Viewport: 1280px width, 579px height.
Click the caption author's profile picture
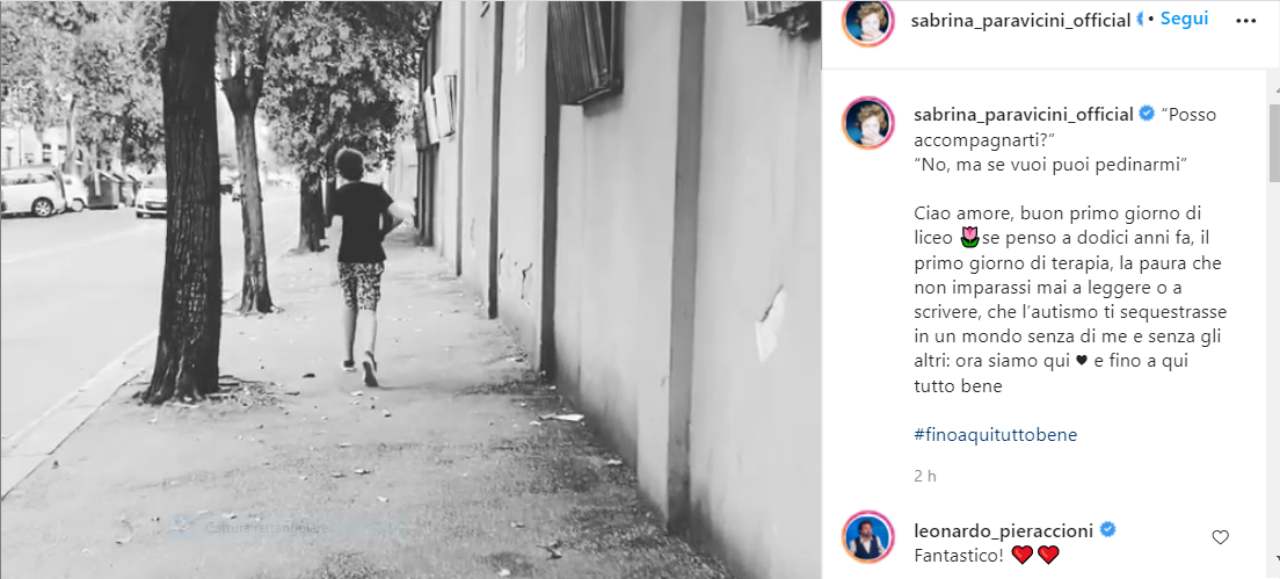pos(868,122)
